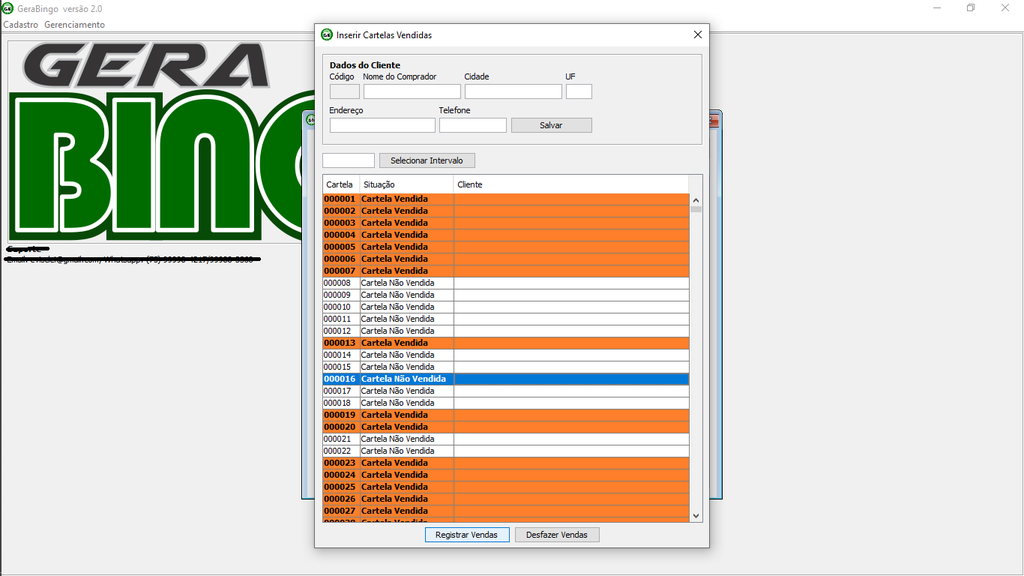
Task: Minimize the GeraBingo main window
Action: pyautogui.click(x=937, y=8)
